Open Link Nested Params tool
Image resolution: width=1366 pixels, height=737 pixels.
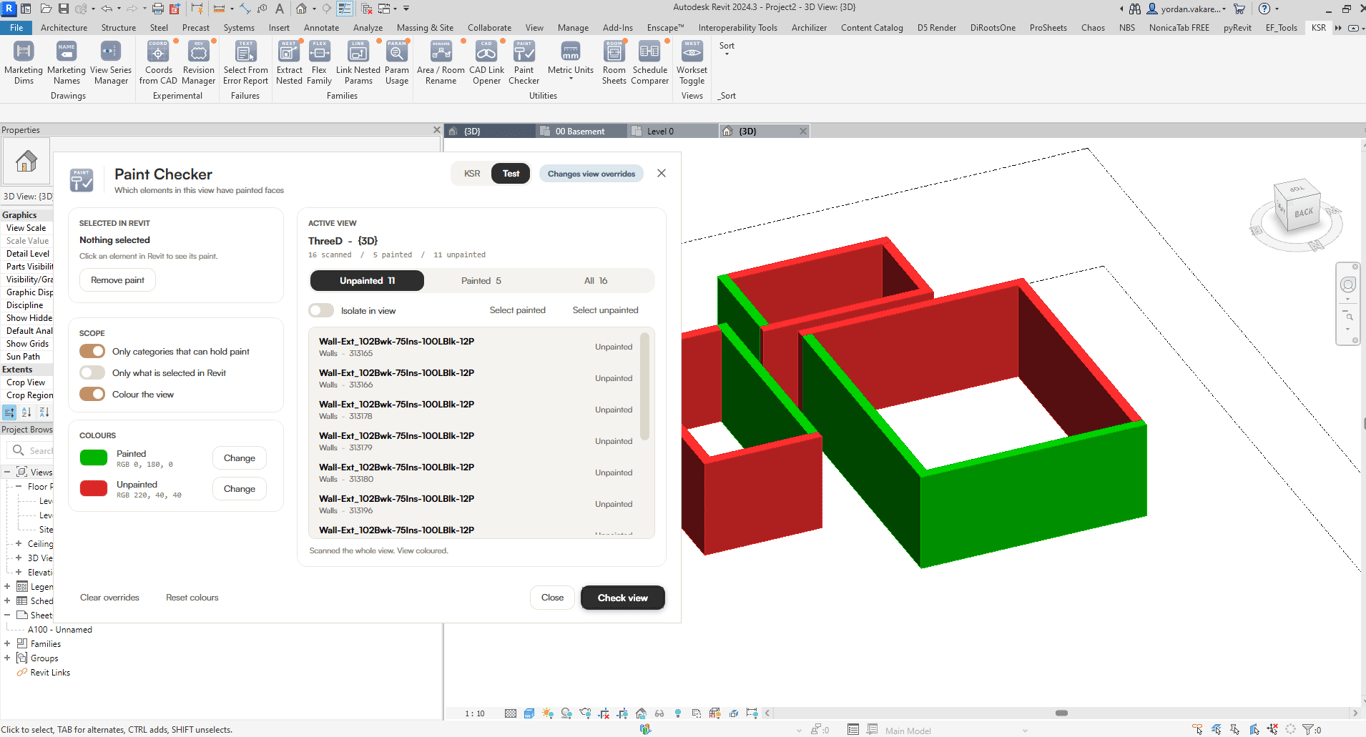click(x=358, y=63)
